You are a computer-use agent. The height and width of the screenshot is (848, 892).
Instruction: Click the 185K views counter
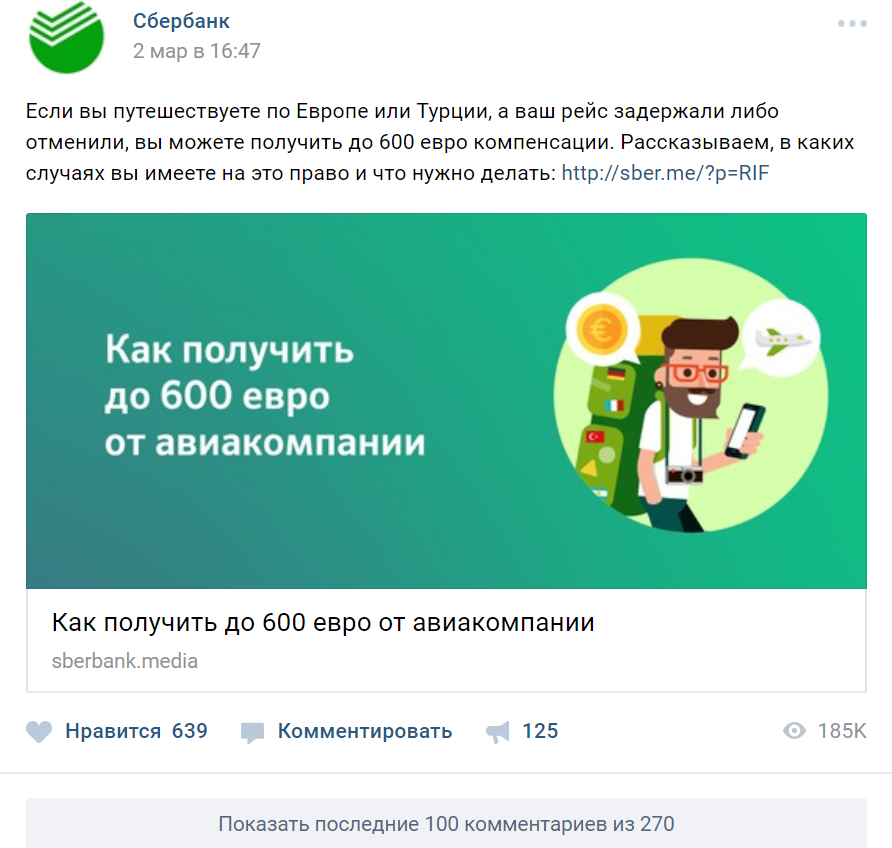click(842, 731)
